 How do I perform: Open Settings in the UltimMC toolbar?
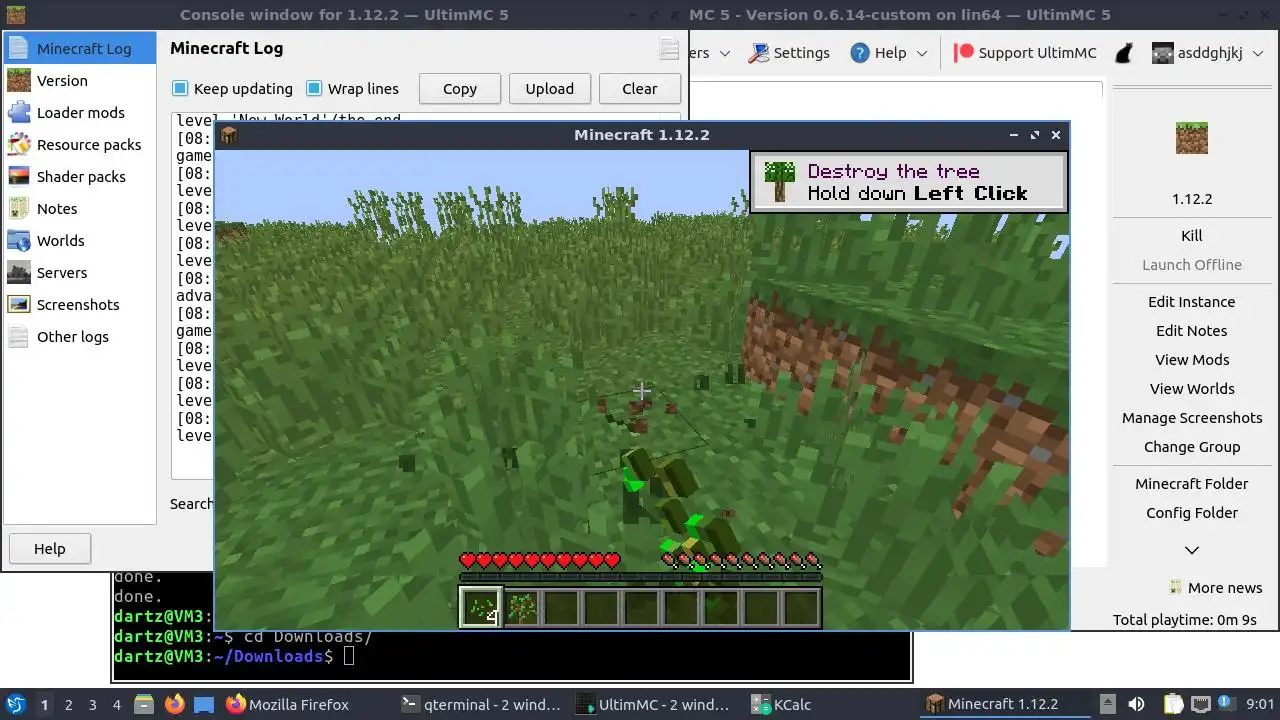coord(789,53)
